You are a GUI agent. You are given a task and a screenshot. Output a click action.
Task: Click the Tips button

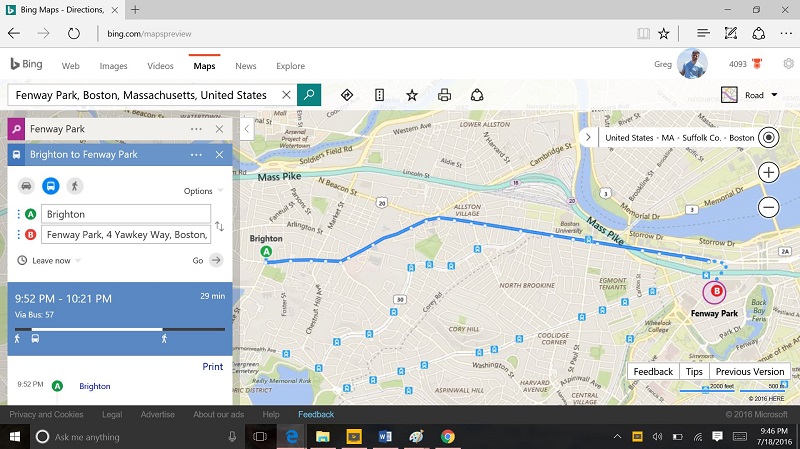point(694,371)
